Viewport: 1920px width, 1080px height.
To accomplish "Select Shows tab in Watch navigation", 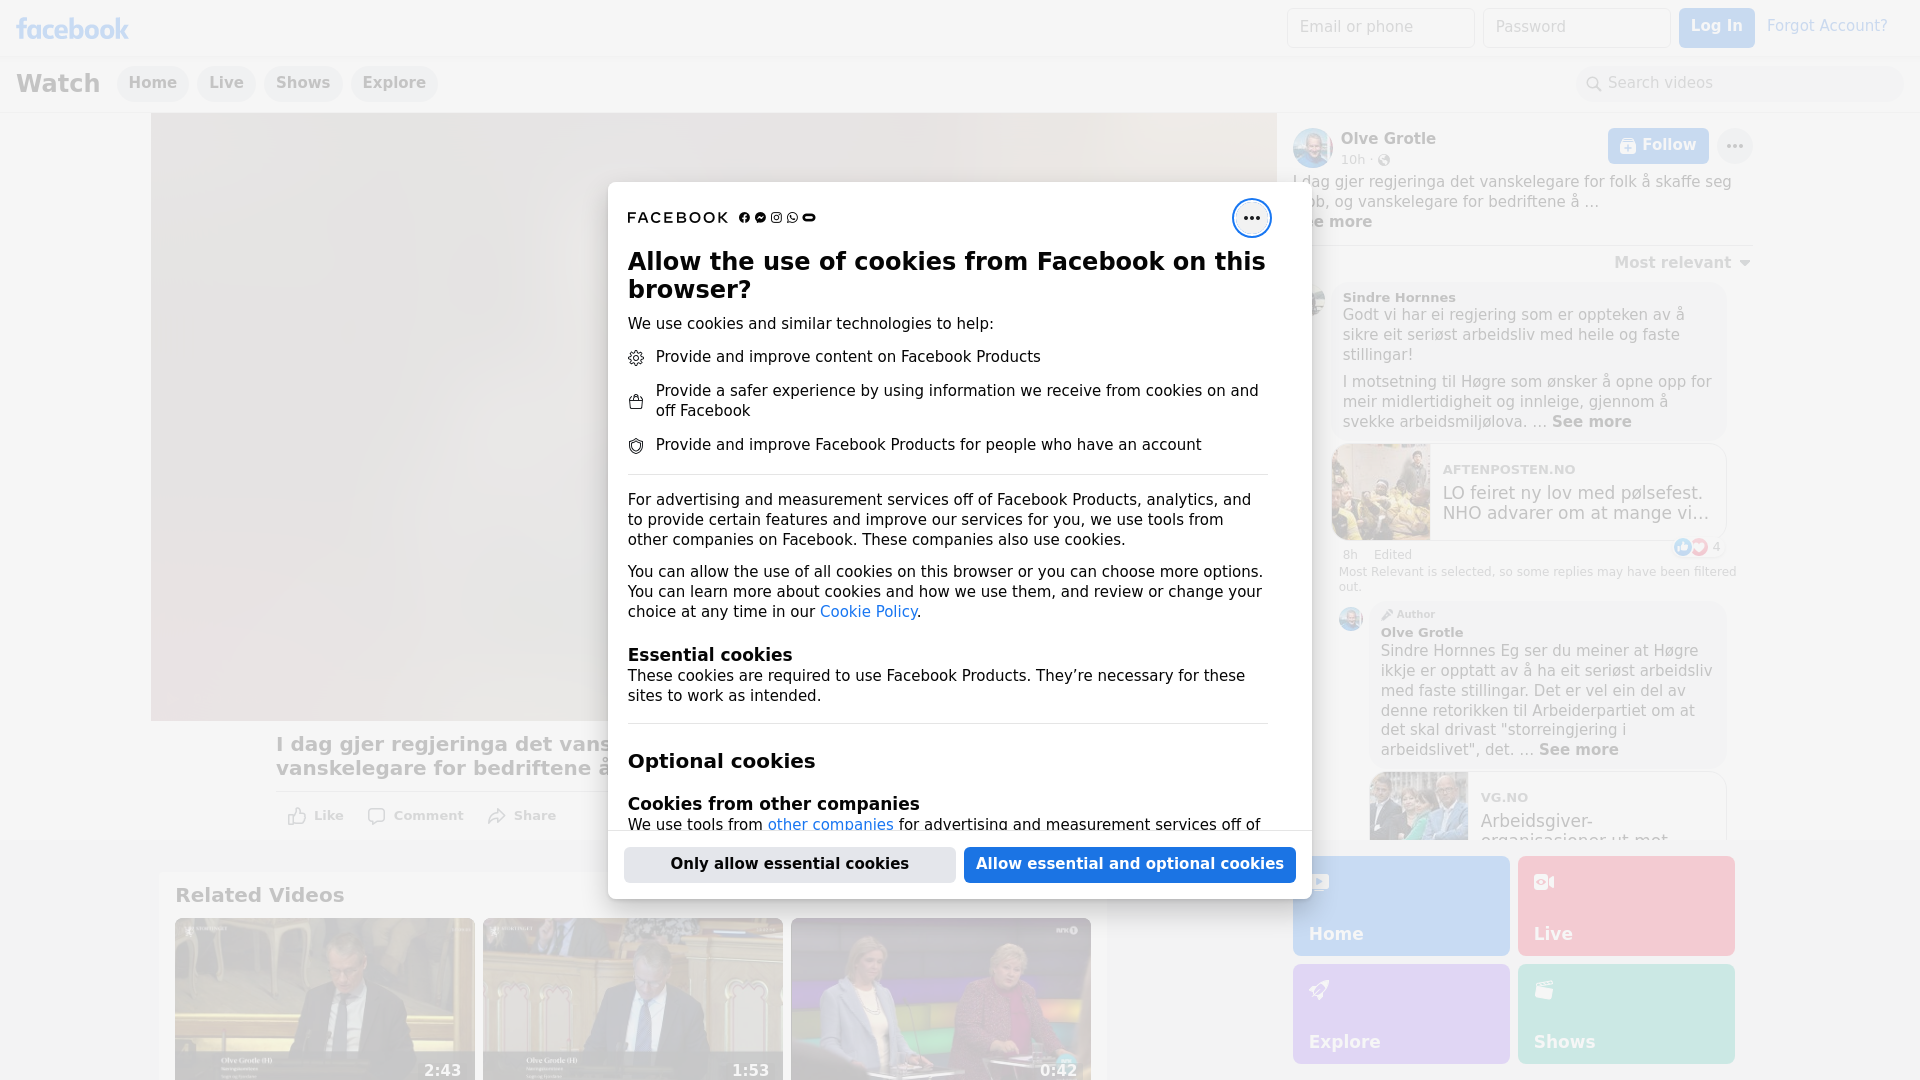I will point(303,83).
